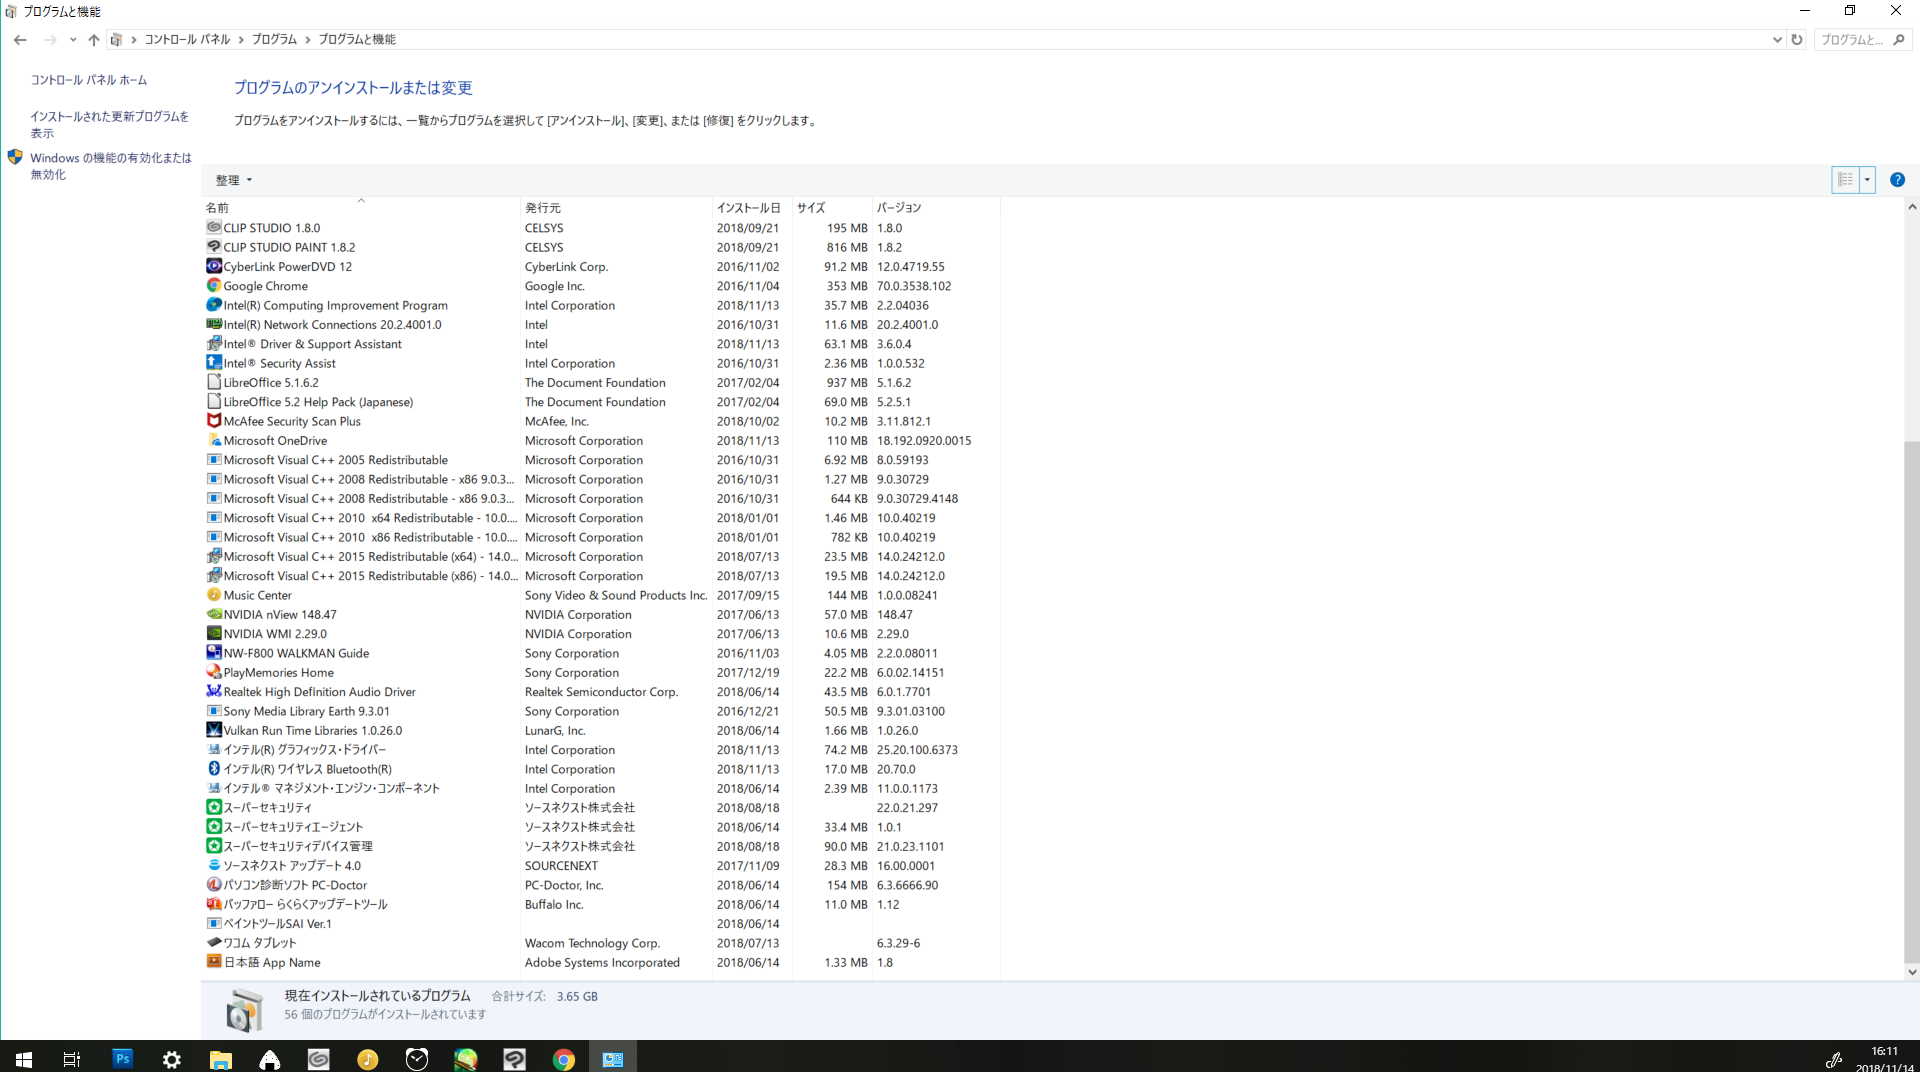
Task: Sort by the バージョン column header
Action: (936, 208)
